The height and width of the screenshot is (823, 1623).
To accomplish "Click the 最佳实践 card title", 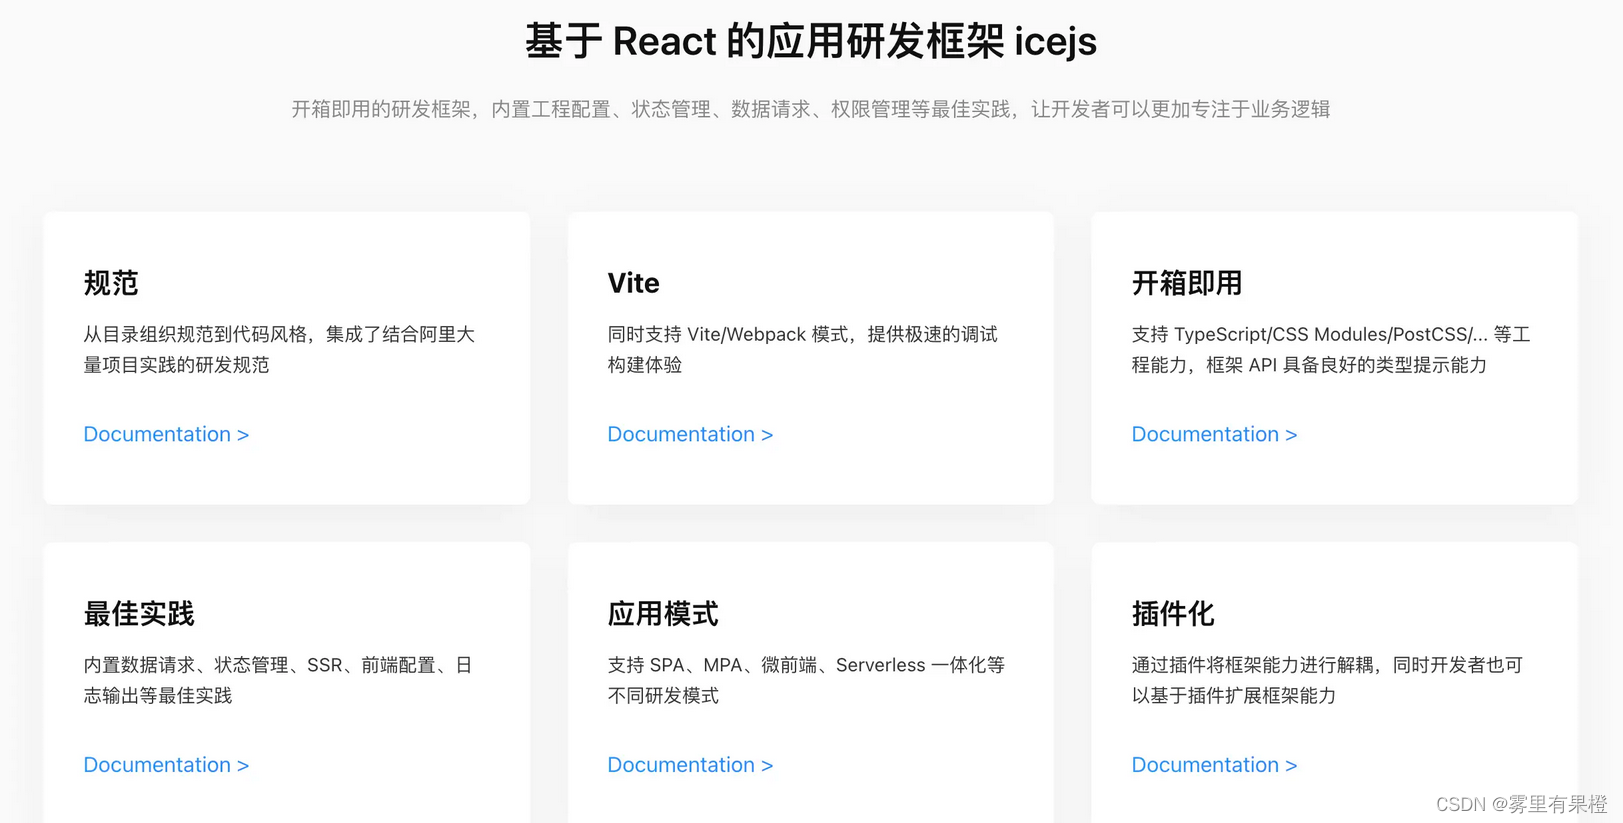I will point(139,614).
